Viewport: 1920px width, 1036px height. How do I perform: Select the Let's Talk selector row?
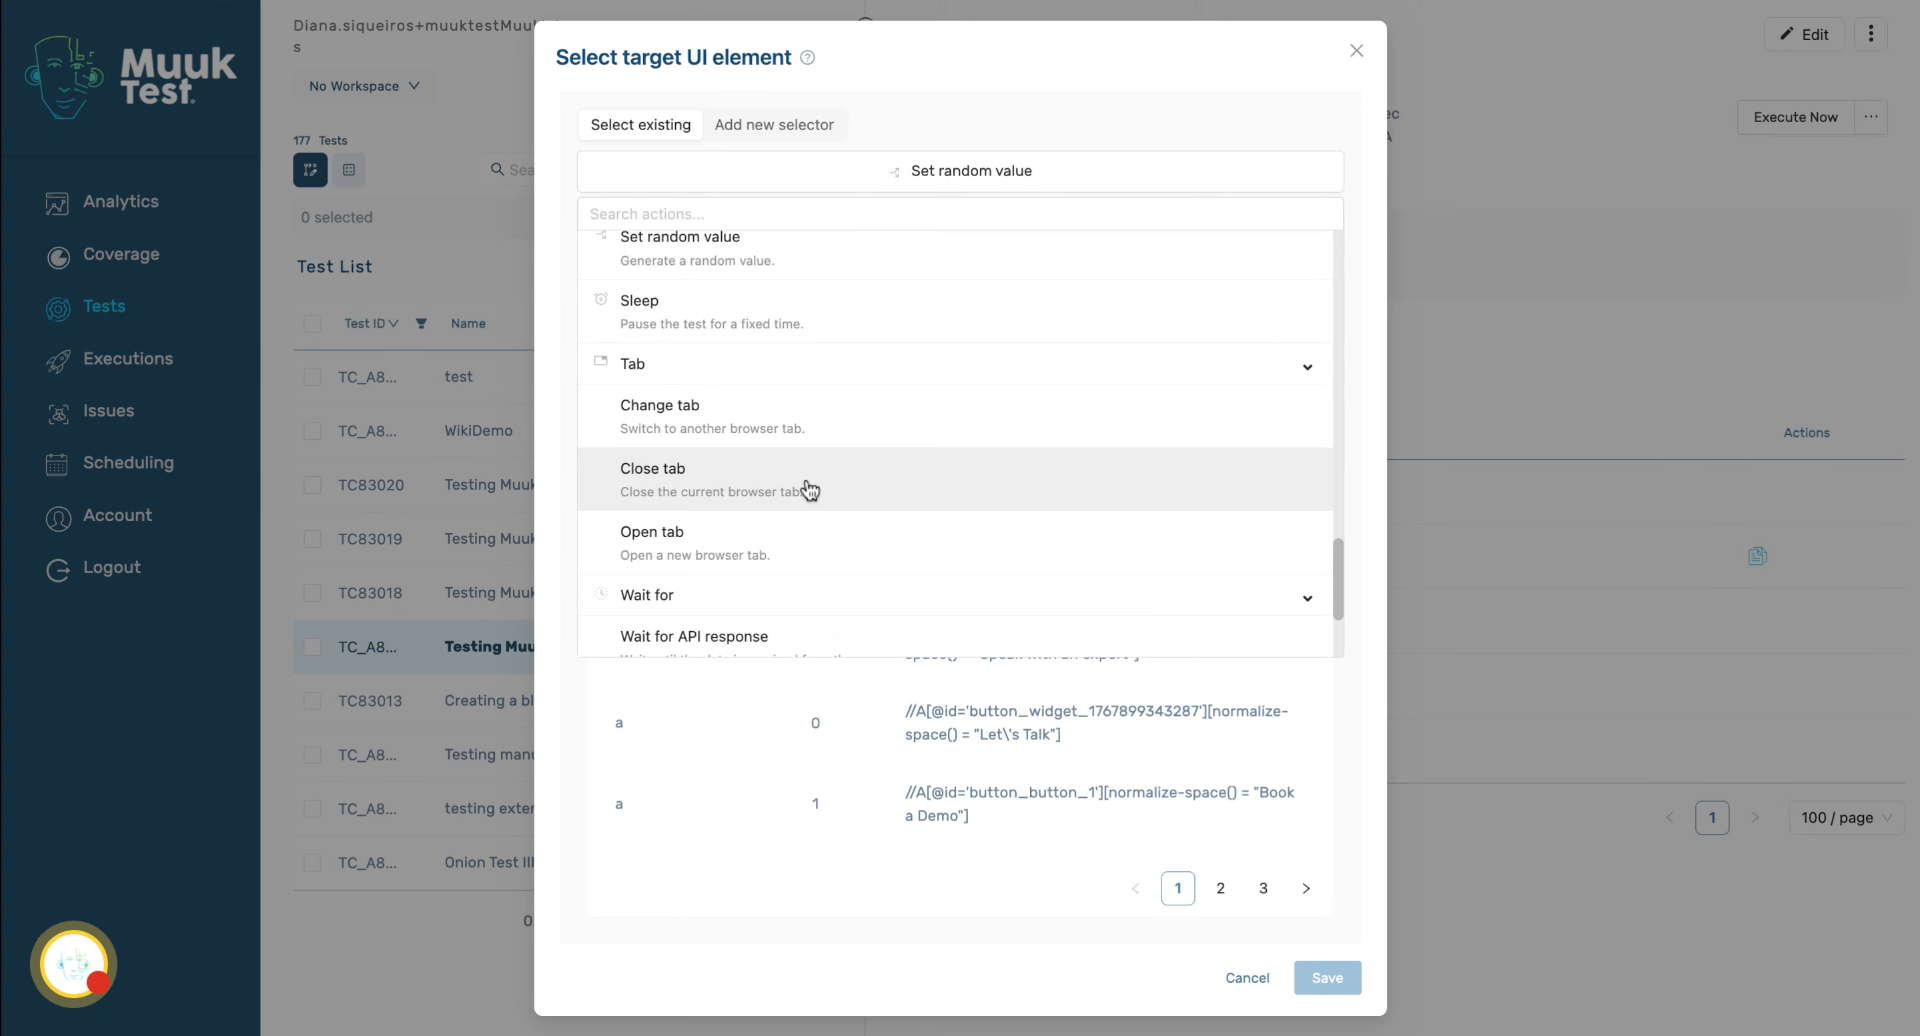point(960,723)
